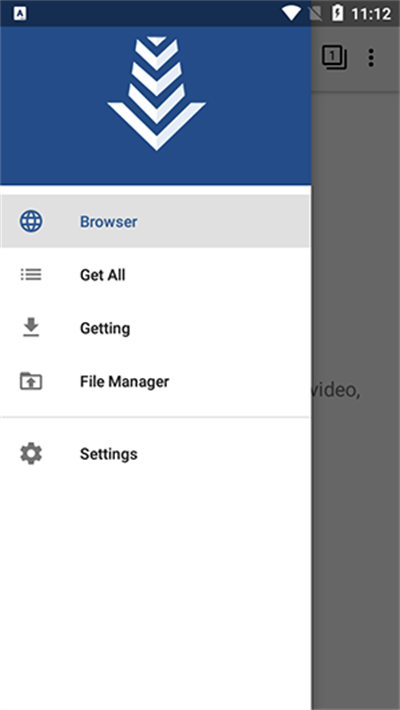Click the download arrow icon beside Getting

tap(31, 328)
